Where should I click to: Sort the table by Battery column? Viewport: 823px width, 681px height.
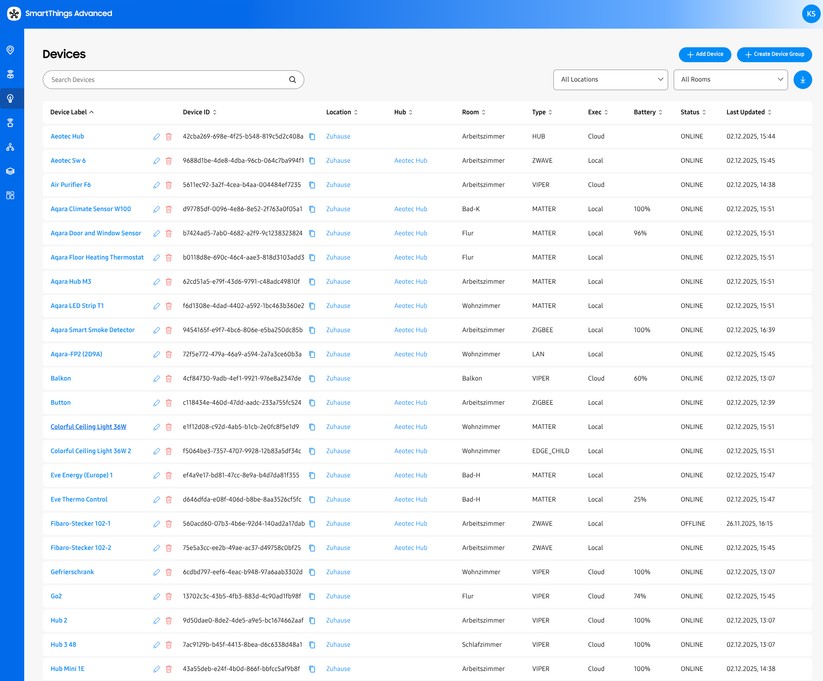[x=661, y=111]
